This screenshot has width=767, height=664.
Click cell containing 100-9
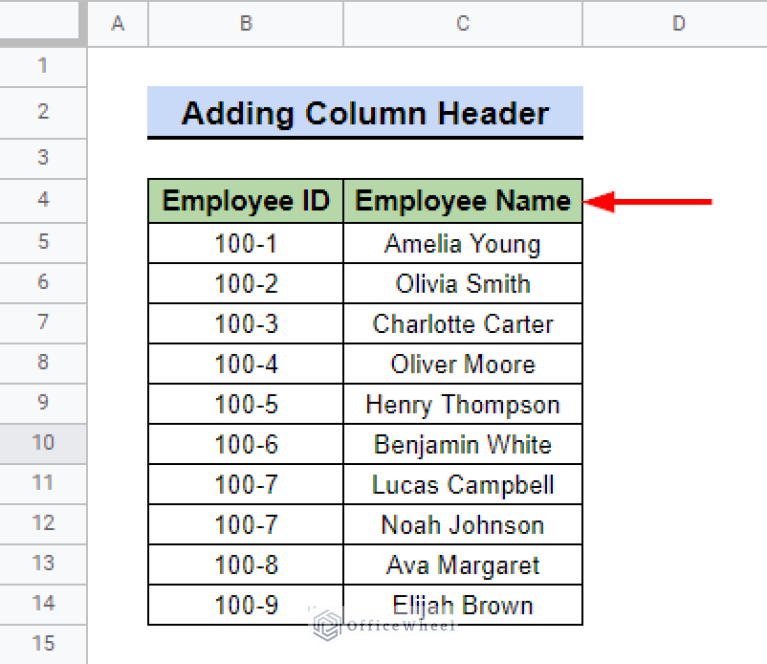[x=246, y=604]
